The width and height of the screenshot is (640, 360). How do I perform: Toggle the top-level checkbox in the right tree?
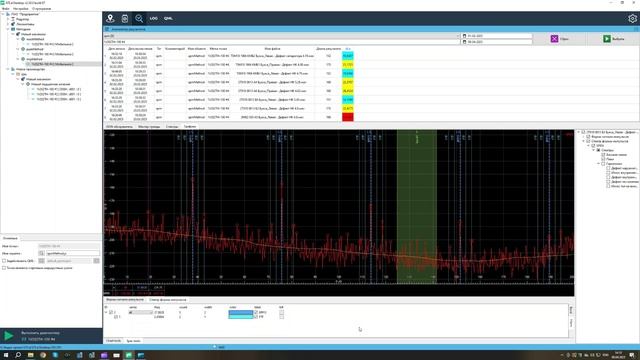coord(583,132)
